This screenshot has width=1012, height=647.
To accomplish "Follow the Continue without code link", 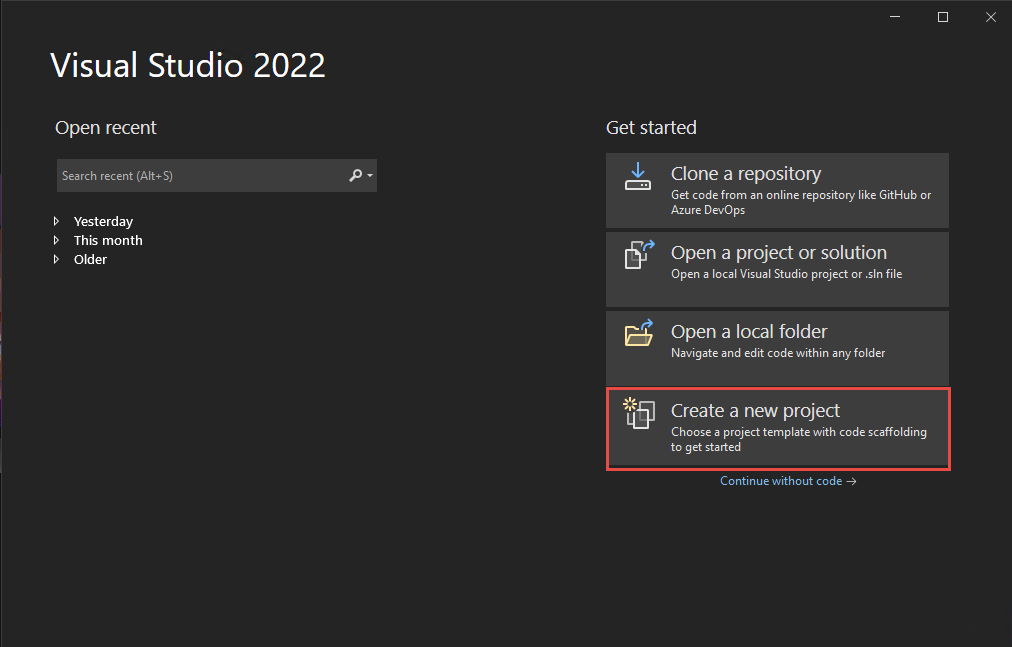I will coord(788,481).
